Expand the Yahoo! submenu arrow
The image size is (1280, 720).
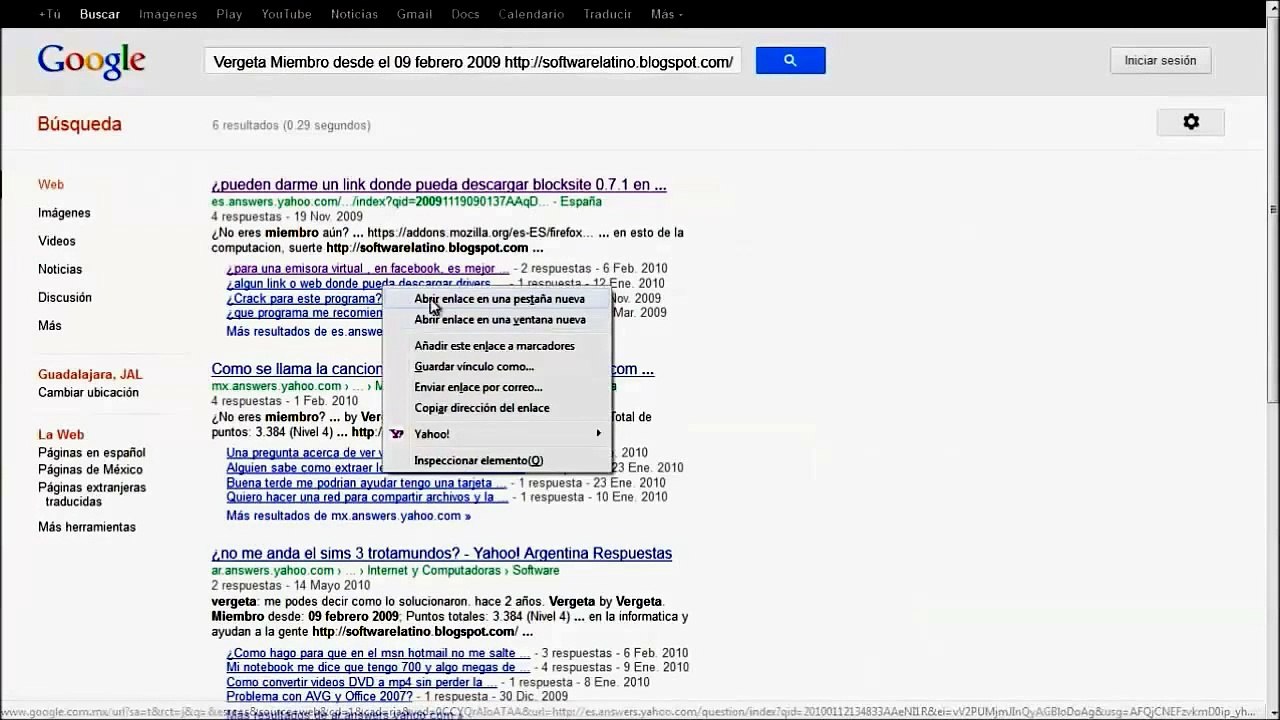598,434
